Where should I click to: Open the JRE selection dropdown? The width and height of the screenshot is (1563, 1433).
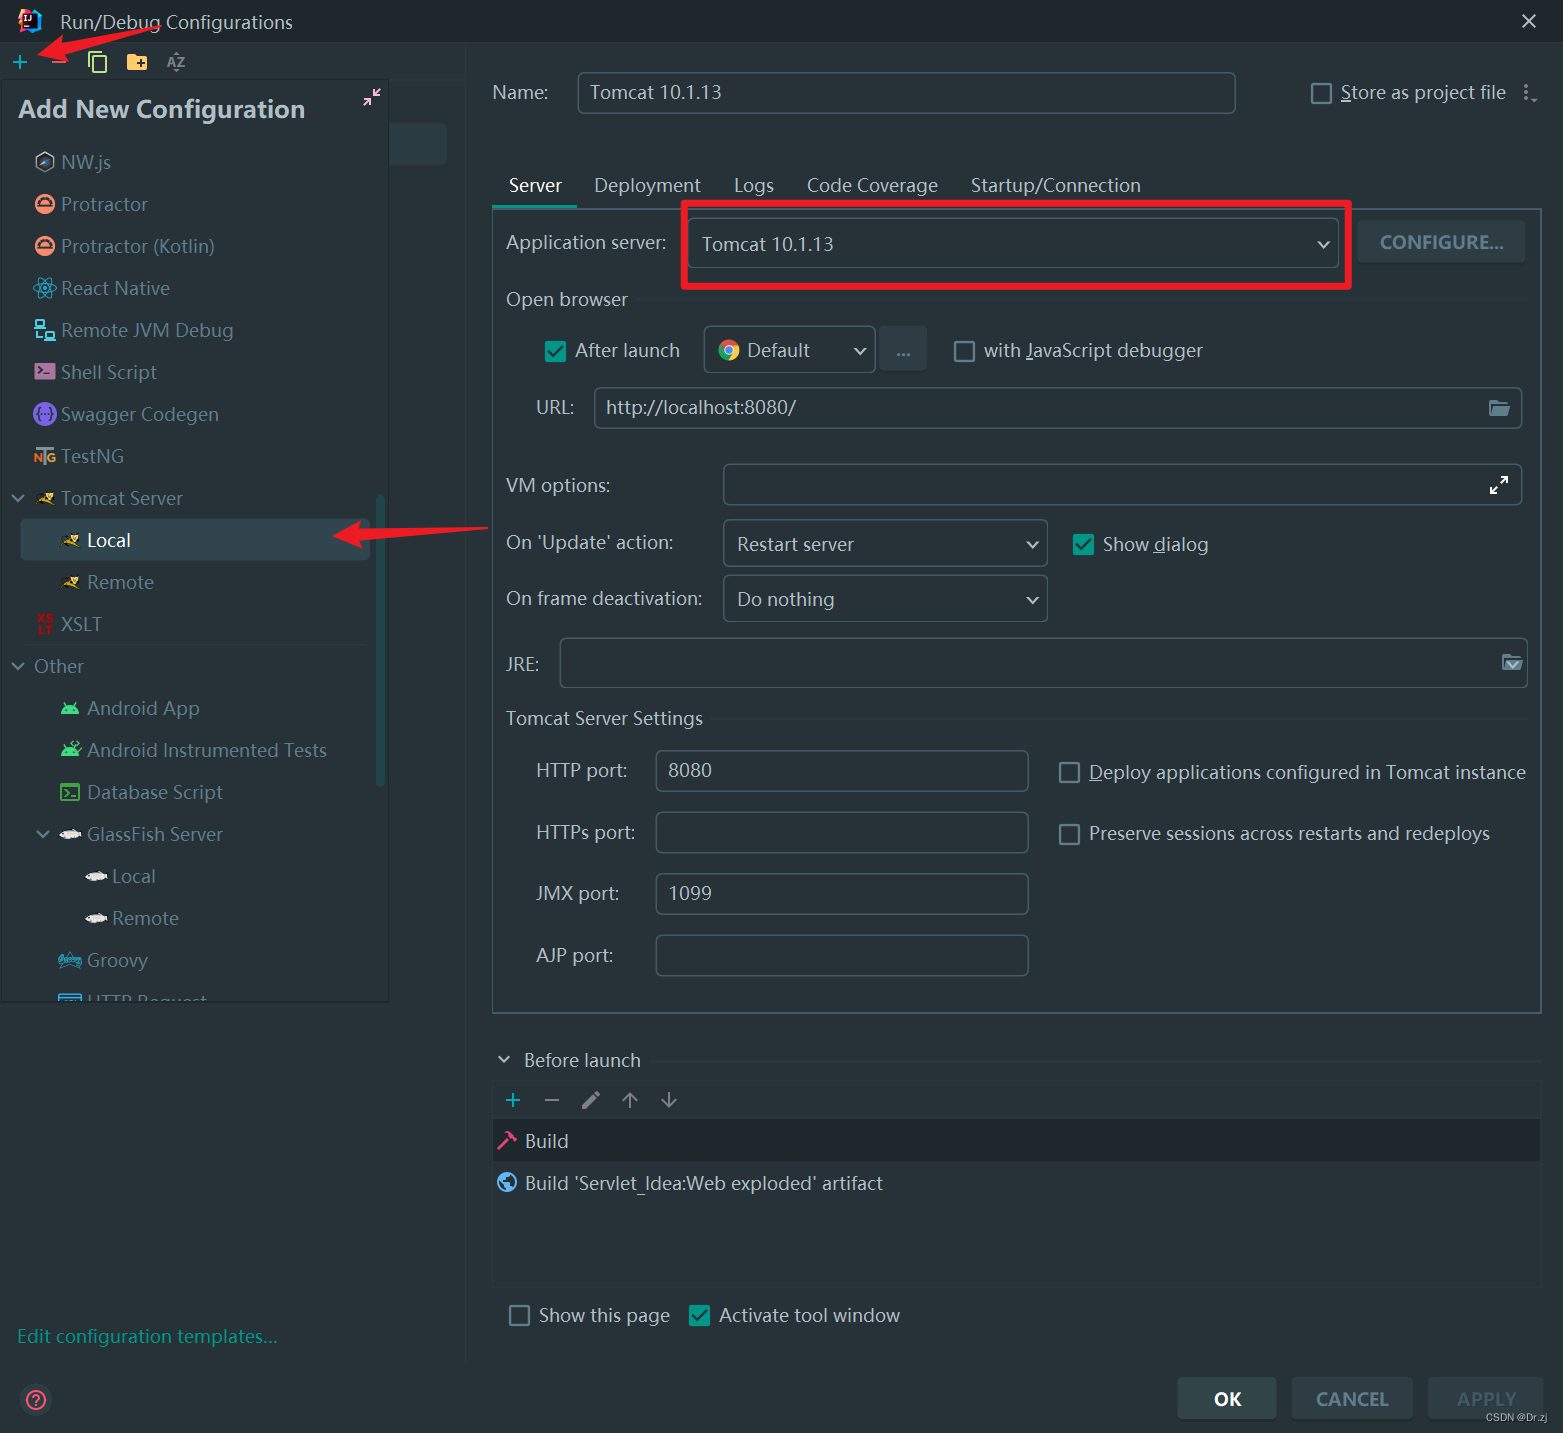(1512, 662)
